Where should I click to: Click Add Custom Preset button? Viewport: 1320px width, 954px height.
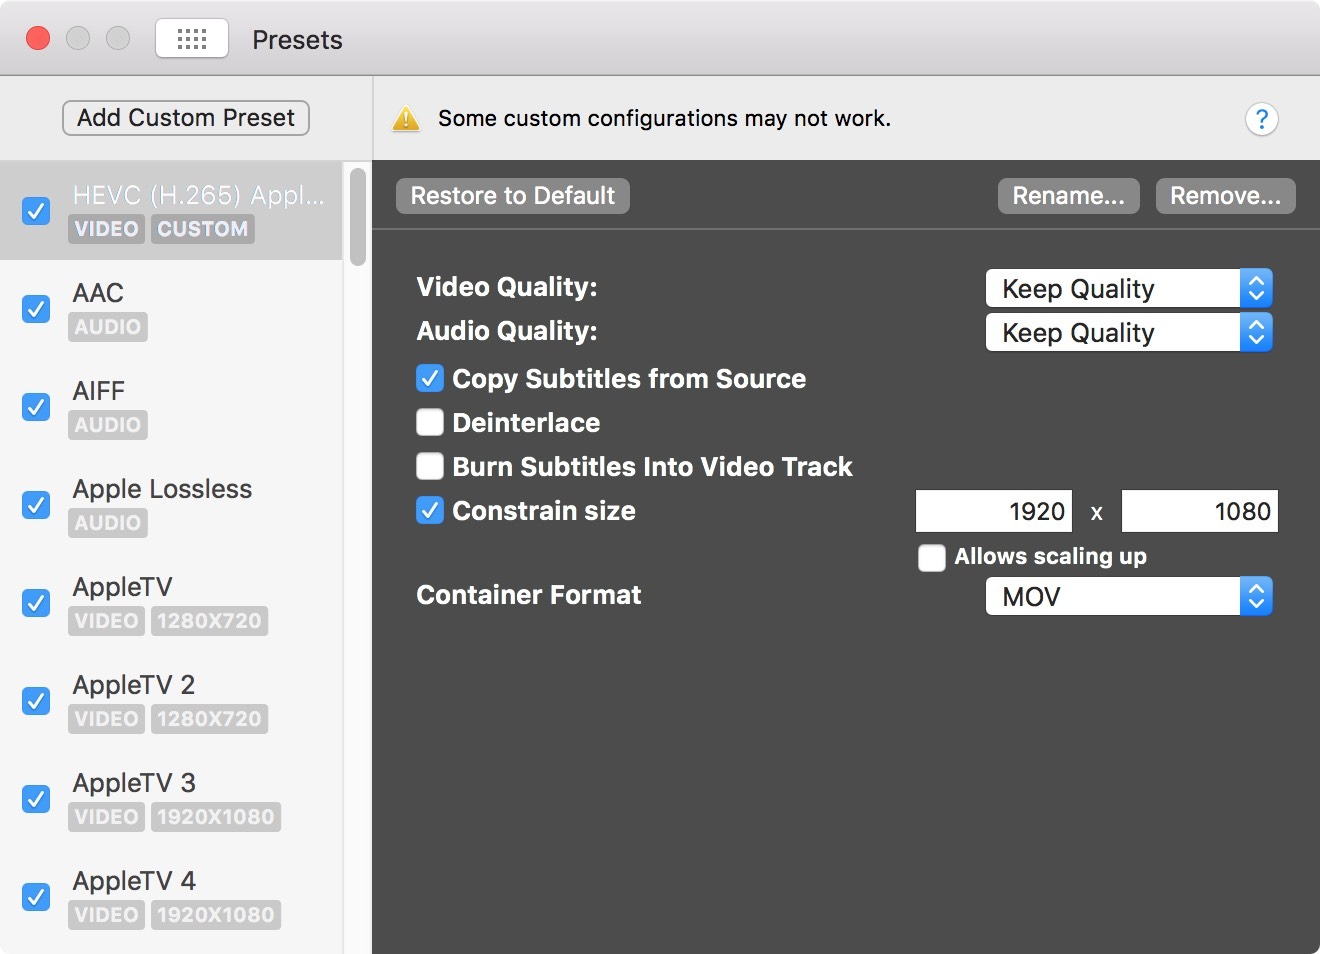click(186, 118)
